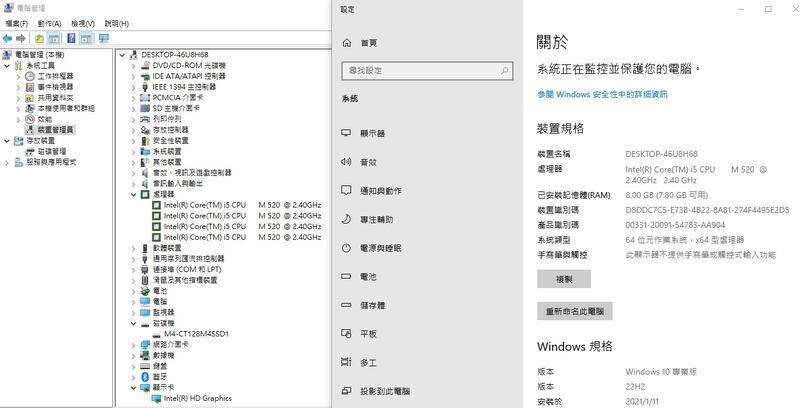Open 顯示器 display settings
Viewport: 800px width, 408px height.
[372, 133]
